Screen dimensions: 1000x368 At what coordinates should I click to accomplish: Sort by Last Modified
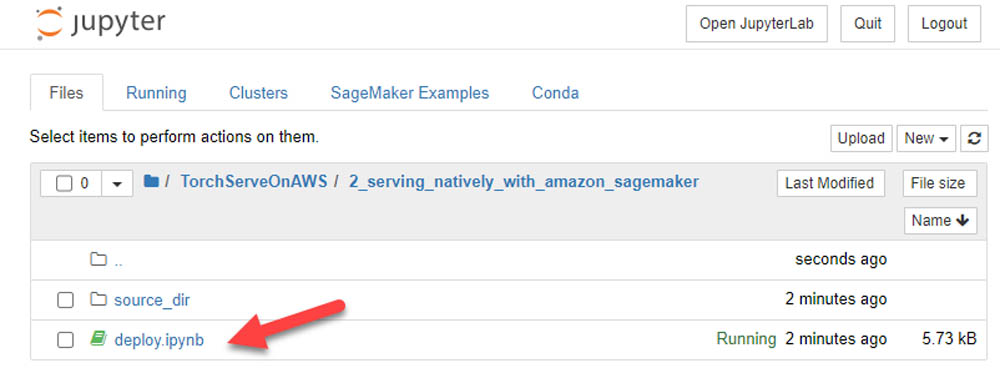coord(830,184)
